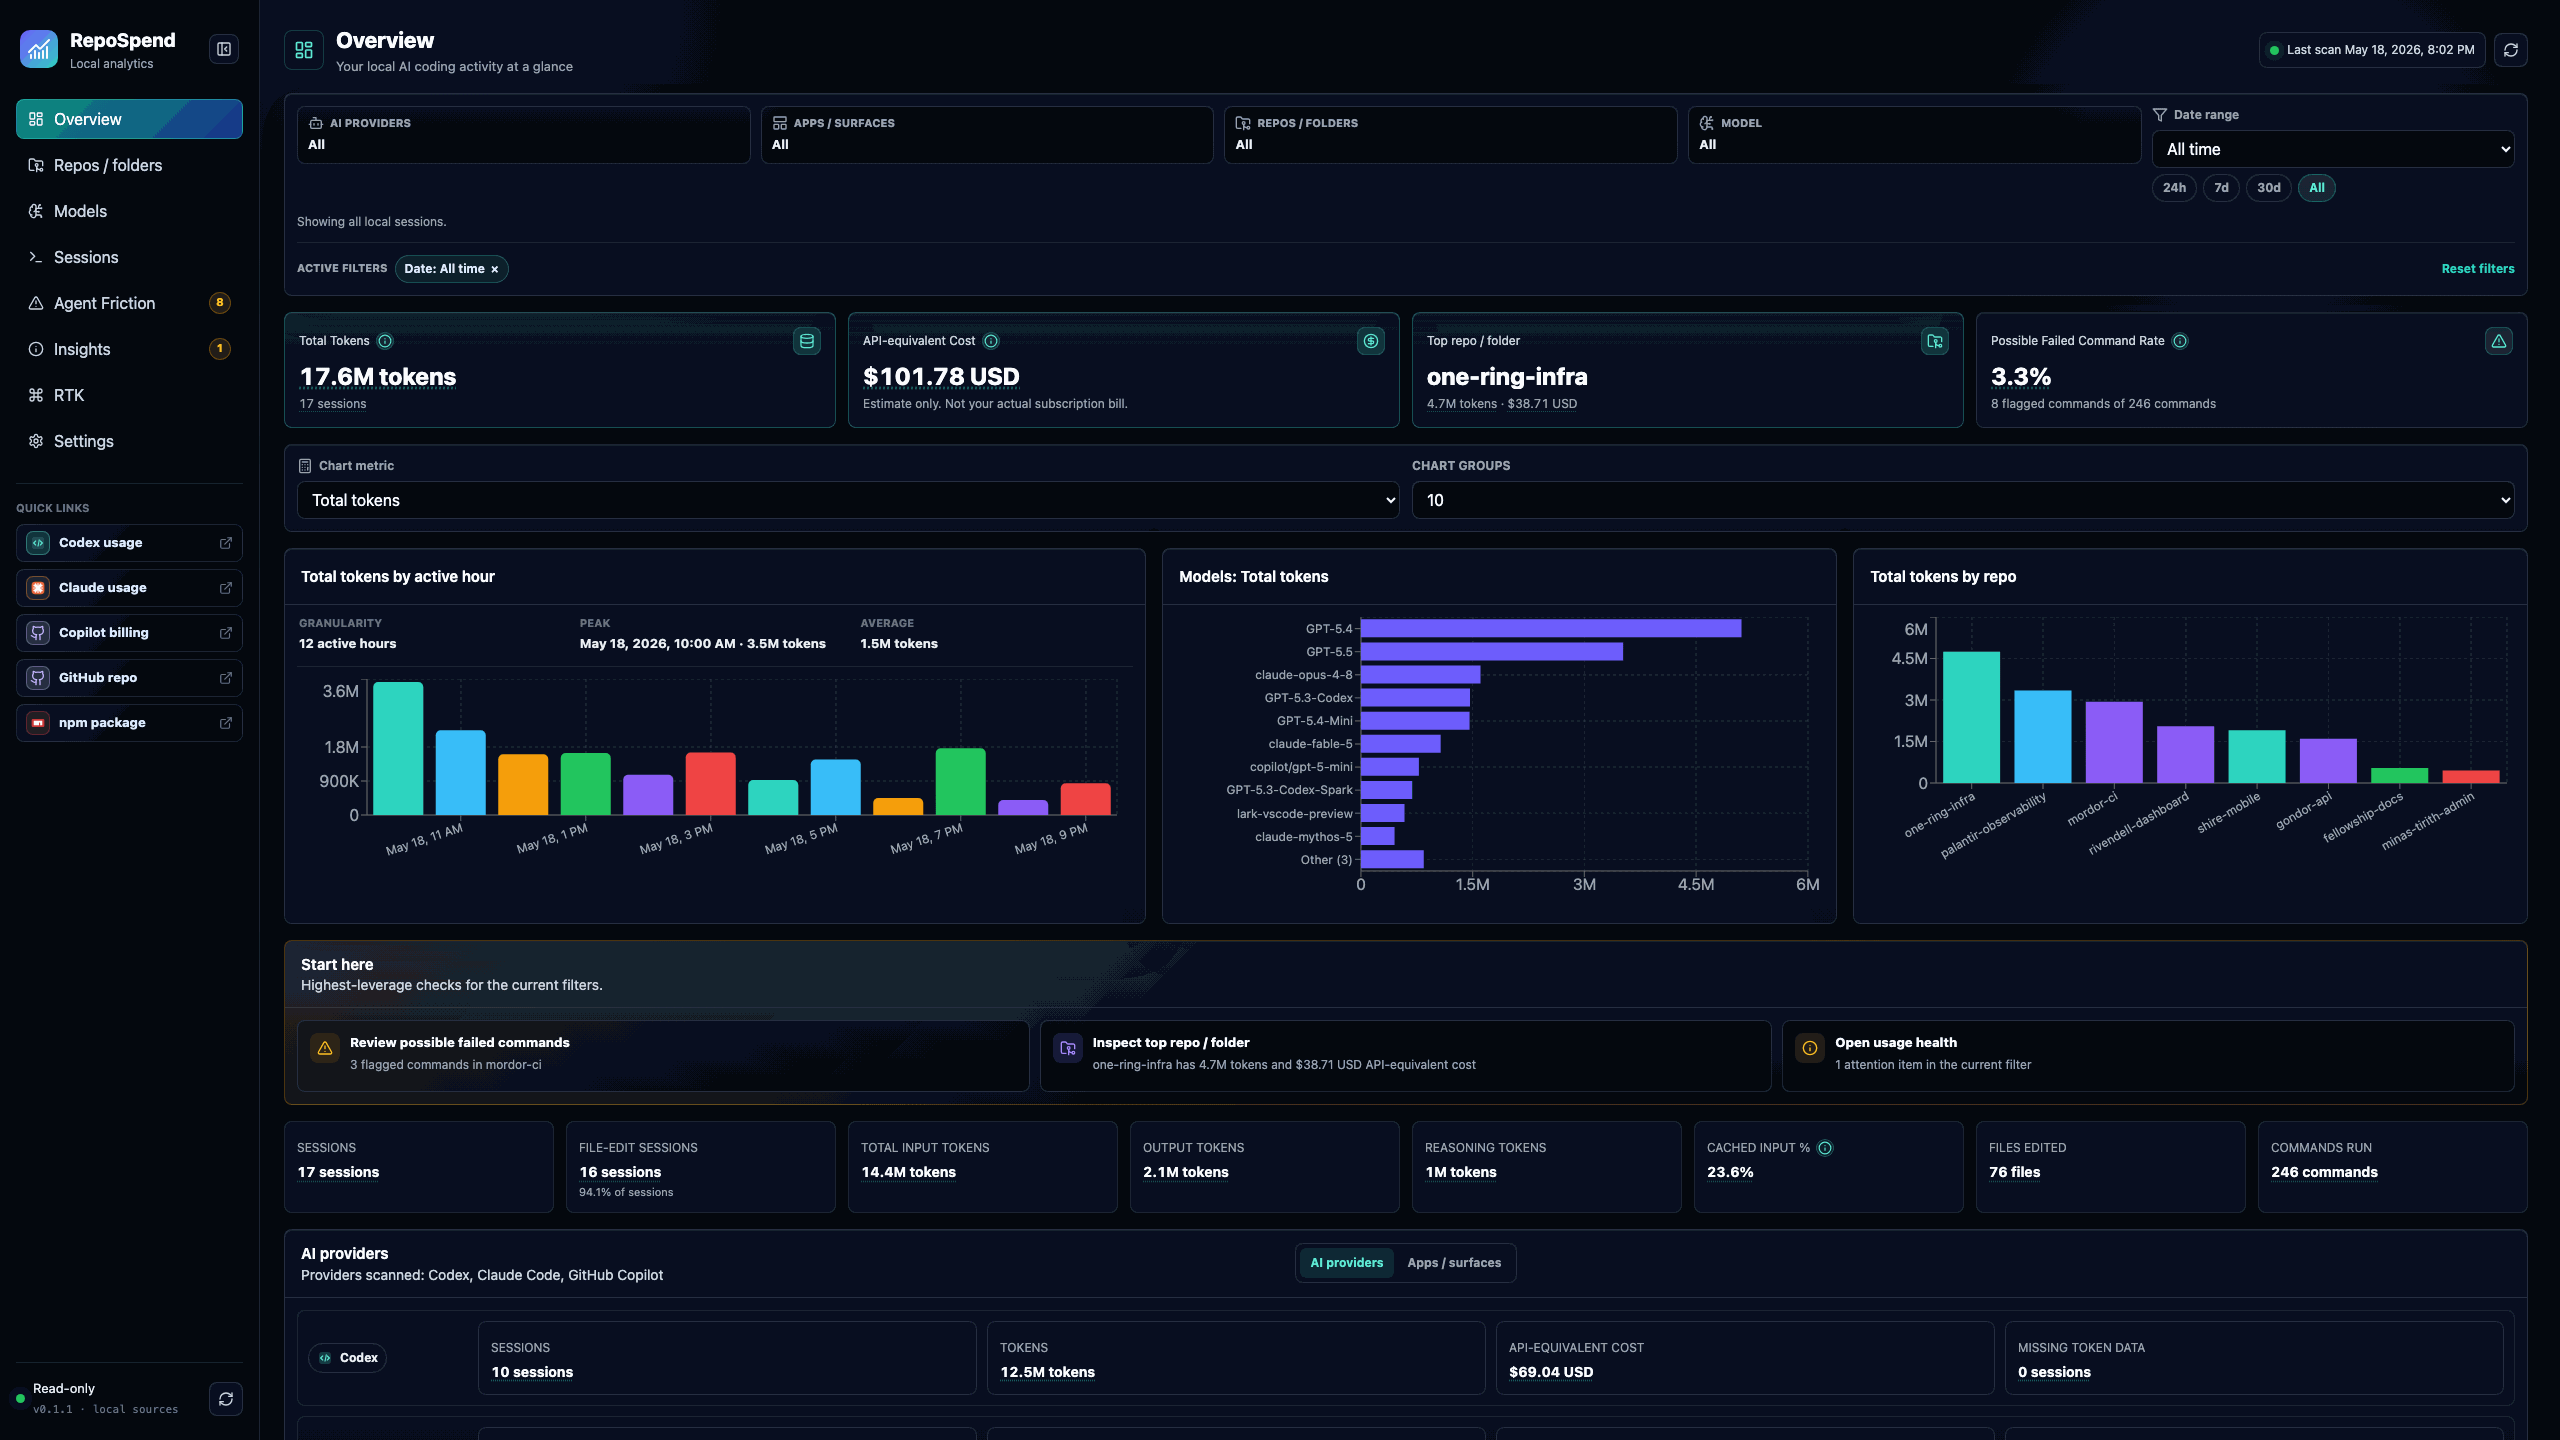2560x1440 pixels.
Task: Open Agent Friction in the sidebar
Action: click(129, 303)
